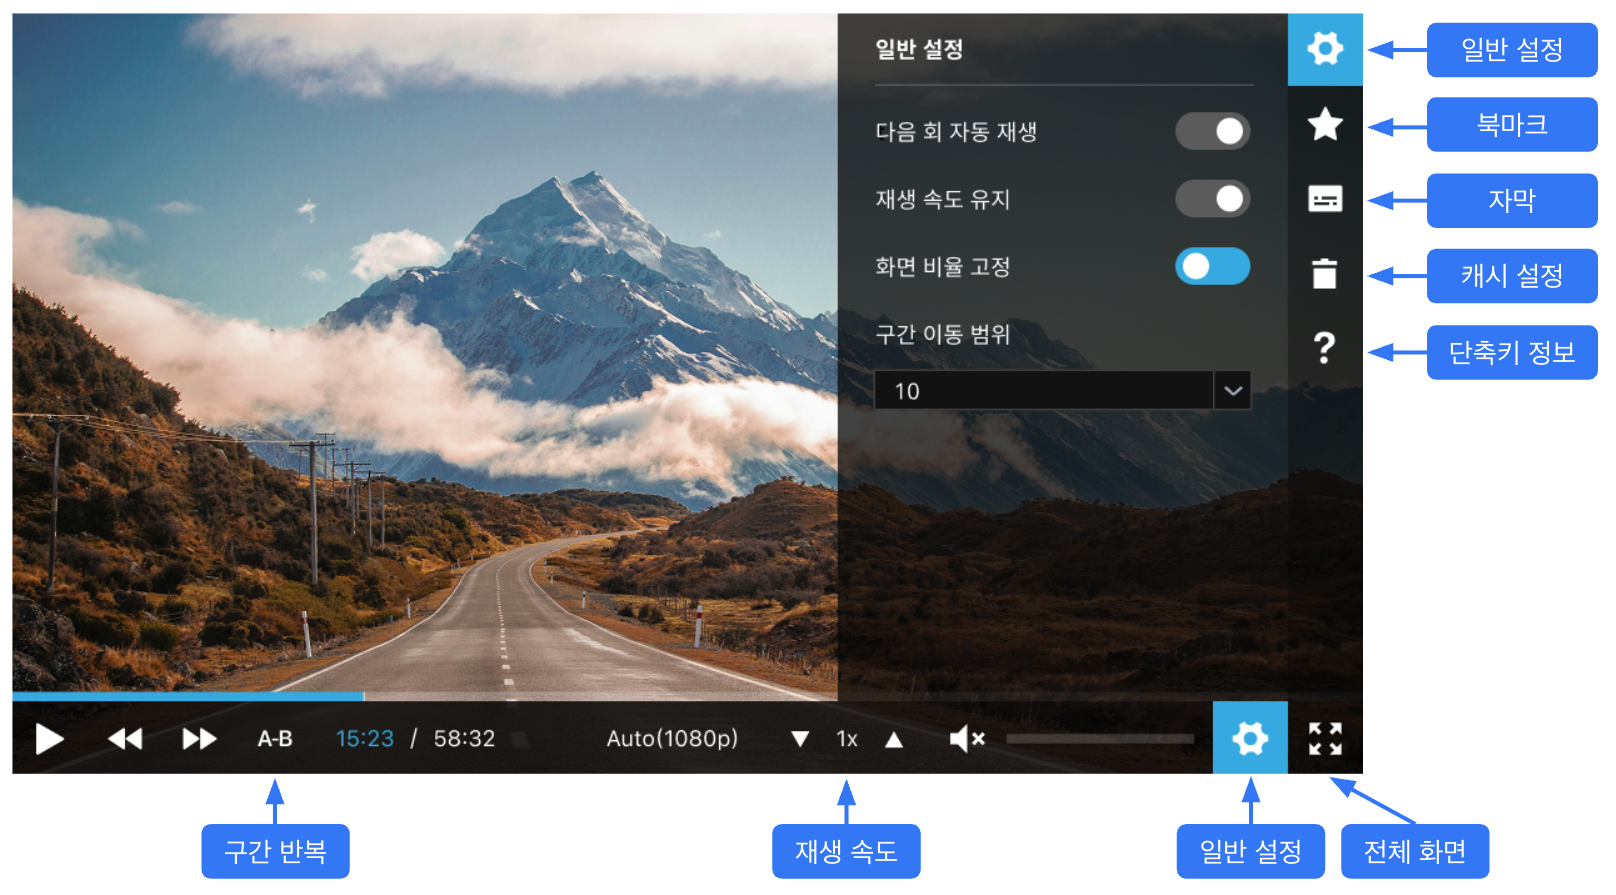Fast forward using the double right arrow
This screenshot has height=895, width=1616.
click(x=199, y=739)
